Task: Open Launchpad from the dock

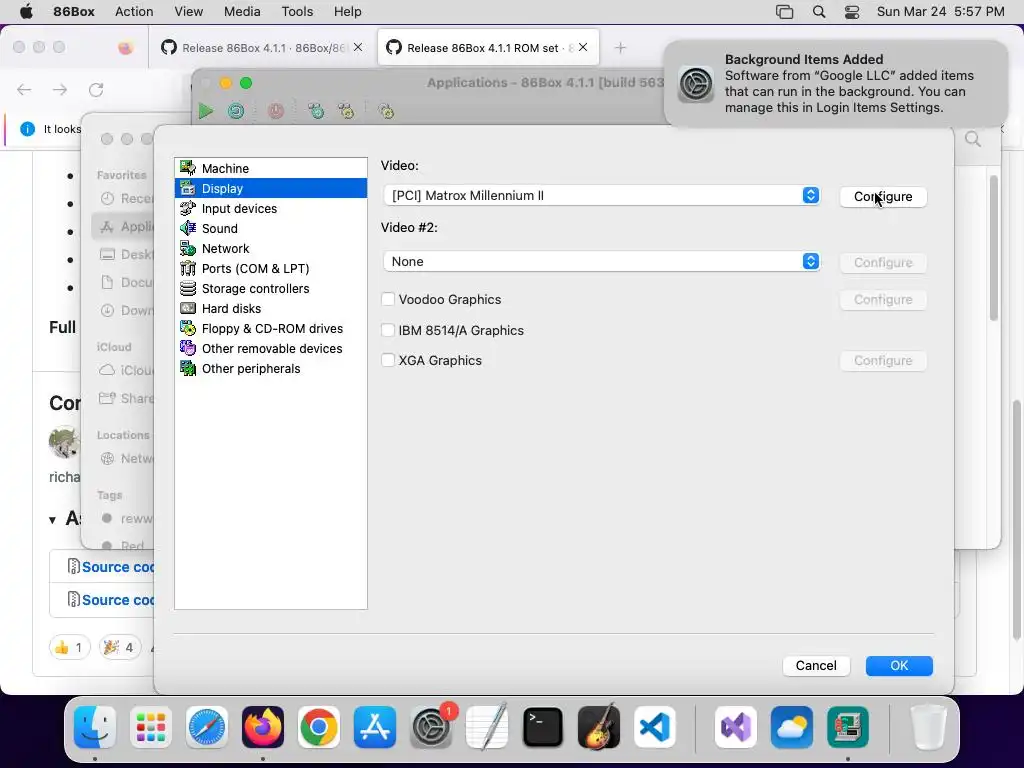Action: point(151,727)
